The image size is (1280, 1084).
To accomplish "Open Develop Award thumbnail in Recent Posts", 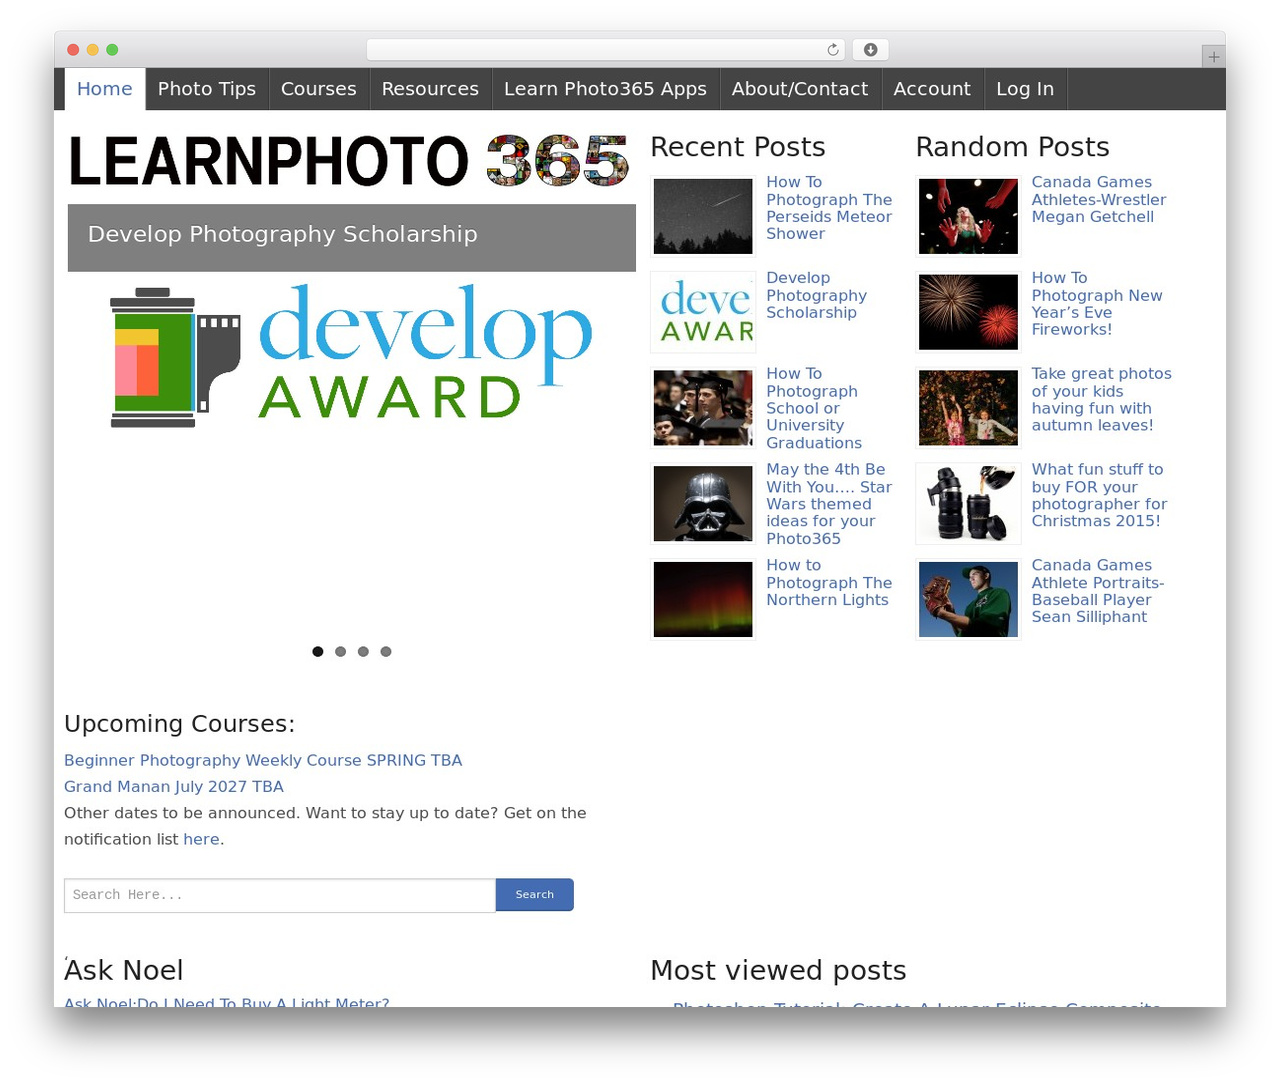I will tap(703, 312).
